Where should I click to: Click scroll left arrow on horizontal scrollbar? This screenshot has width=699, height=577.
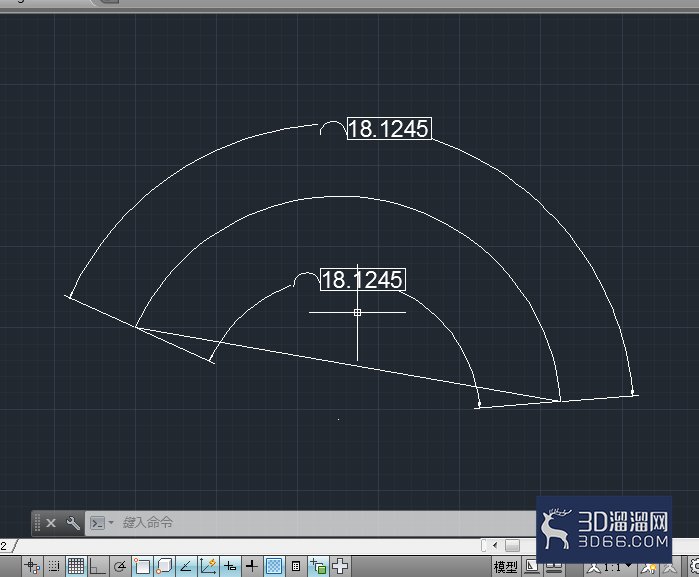pos(495,545)
